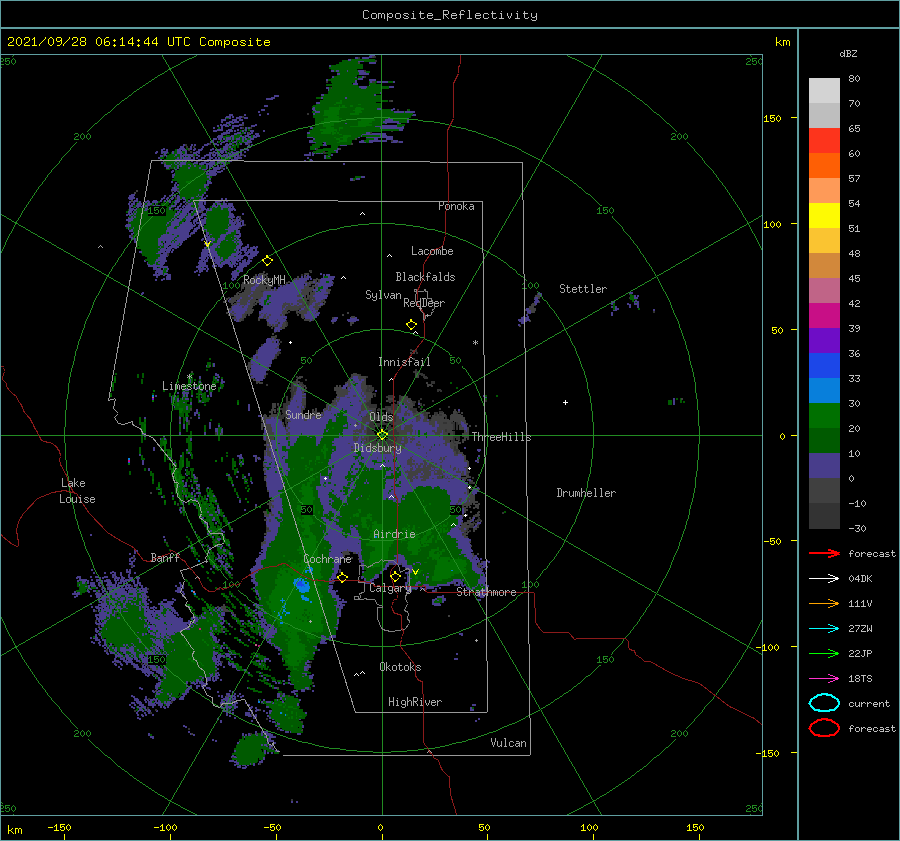
Task: Click the Okotoks city label
Action: tap(400, 667)
